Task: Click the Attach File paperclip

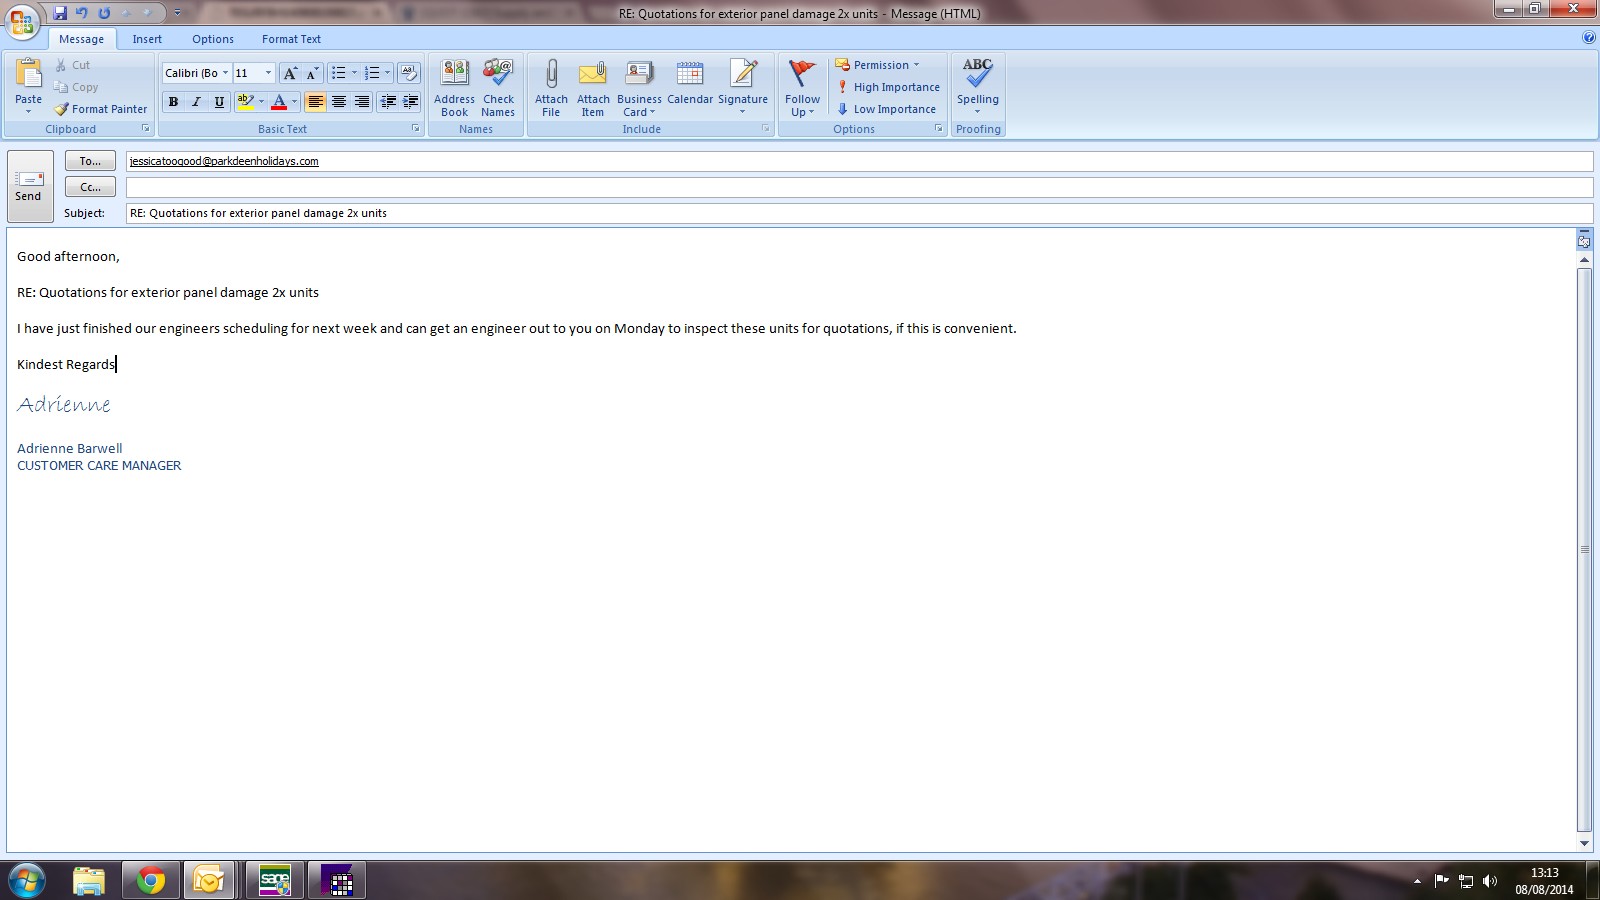Action: pyautogui.click(x=551, y=88)
